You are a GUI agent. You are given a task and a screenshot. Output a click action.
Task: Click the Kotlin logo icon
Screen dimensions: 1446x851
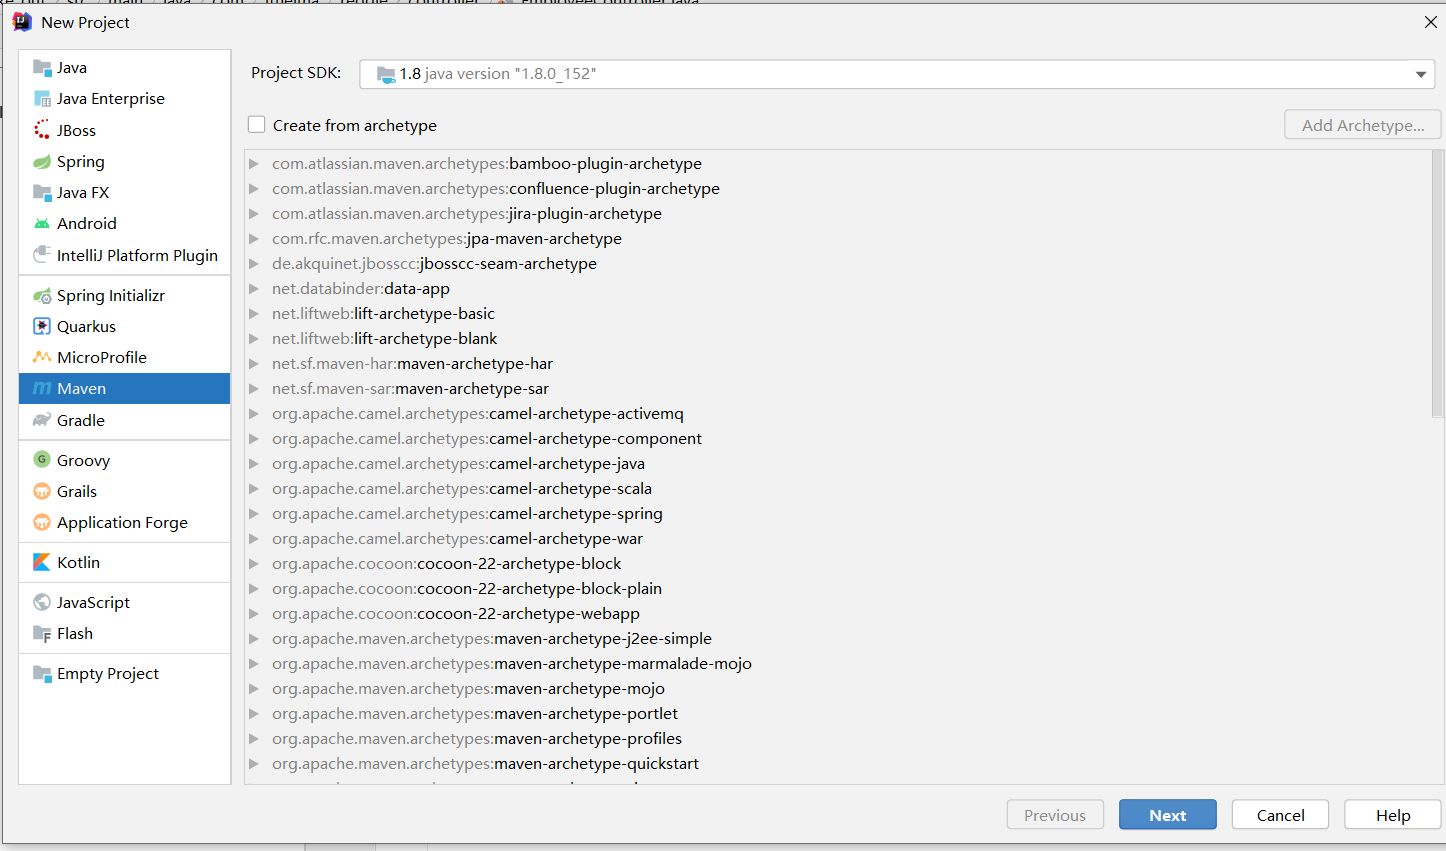pyautogui.click(x=42, y=563)
